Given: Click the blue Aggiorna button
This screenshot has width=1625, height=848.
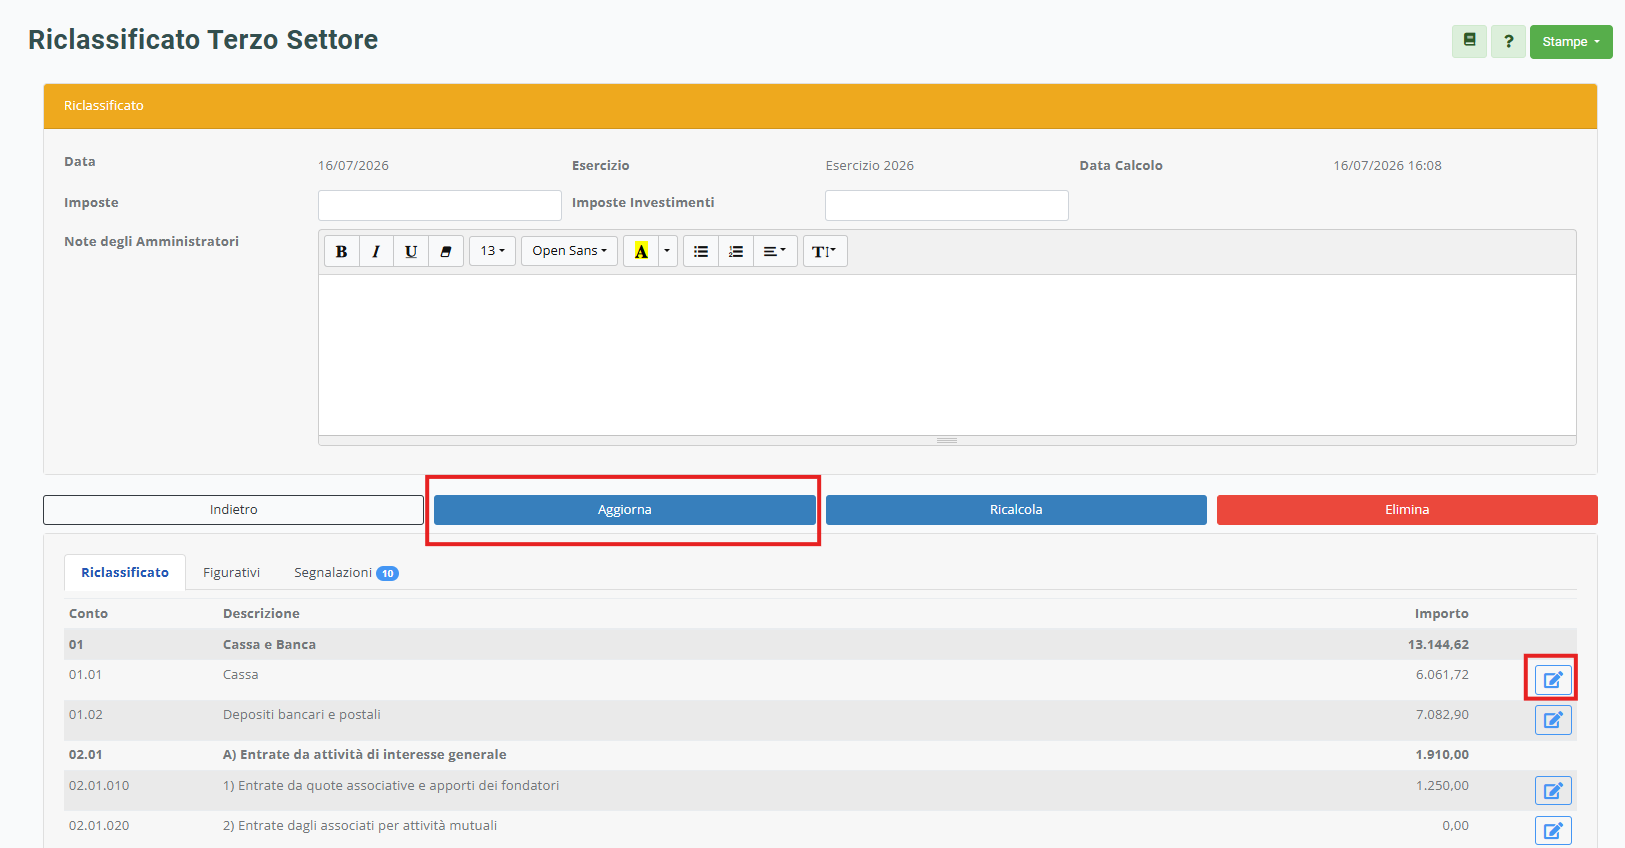Looking at the screenshot, I should (625, 510).
